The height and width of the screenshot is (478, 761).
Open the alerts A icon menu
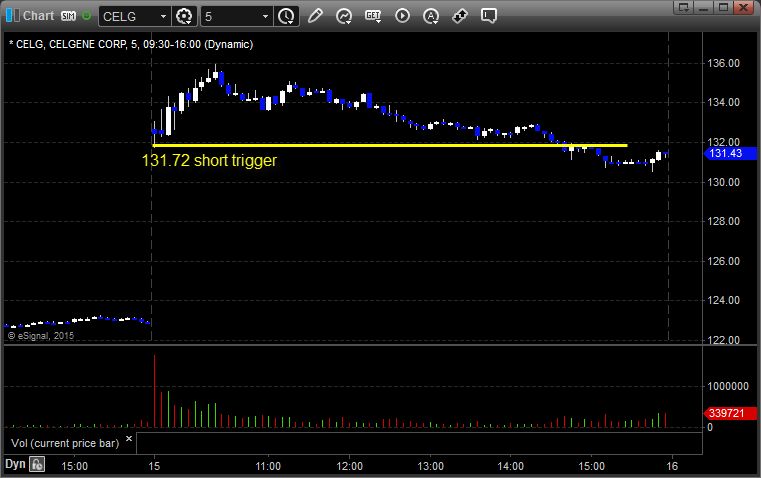click(431, 16)
